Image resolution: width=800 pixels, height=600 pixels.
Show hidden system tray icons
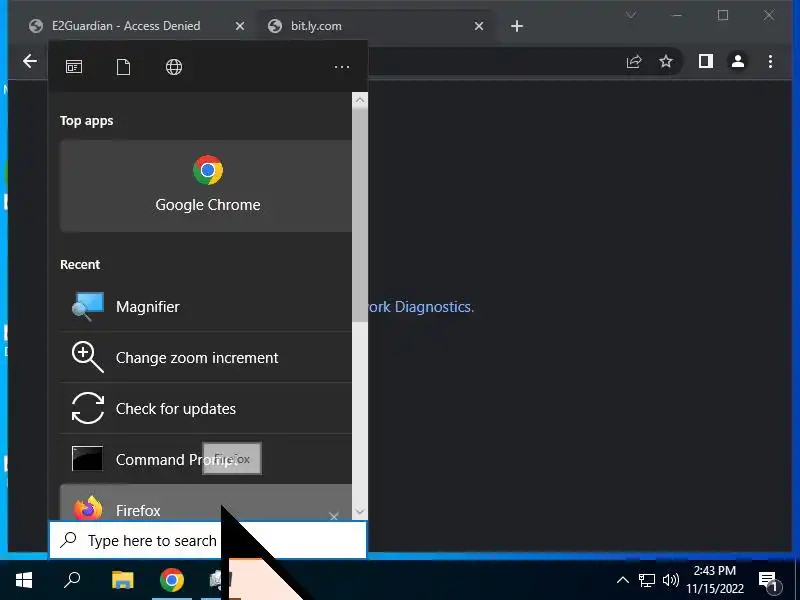[622, 580]
